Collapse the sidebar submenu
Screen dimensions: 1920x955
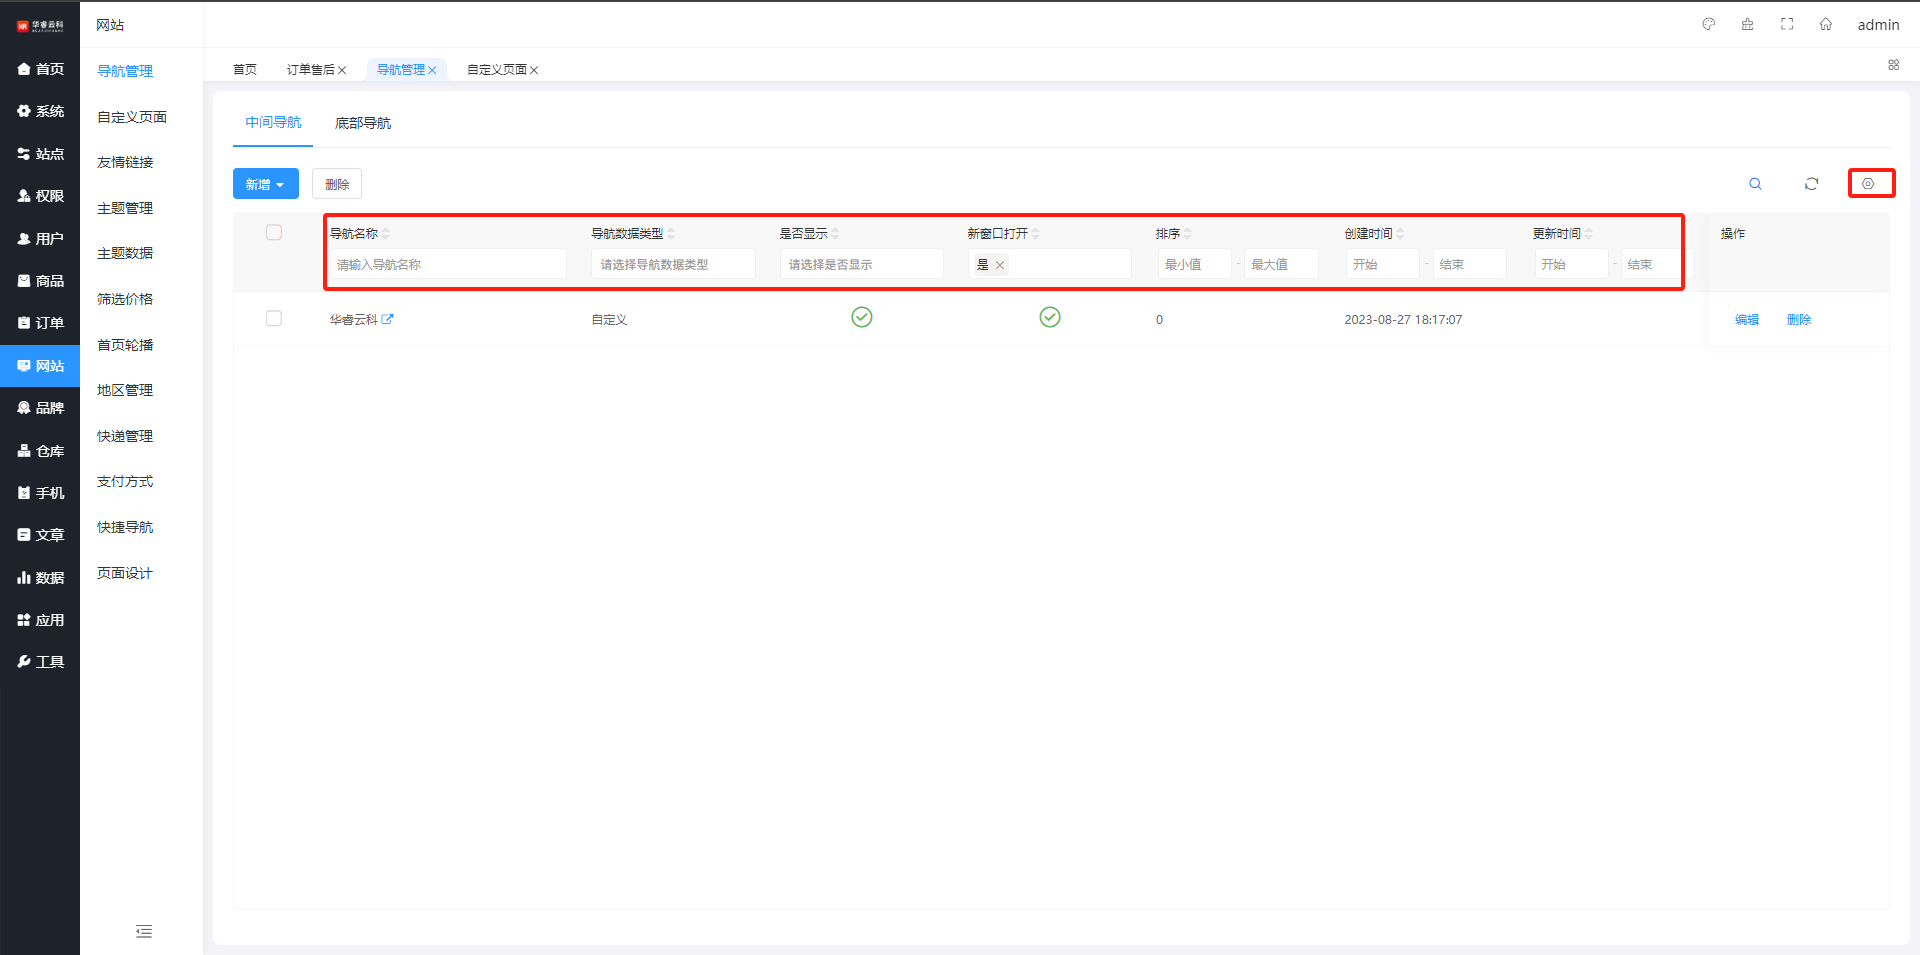pos(144,932)
